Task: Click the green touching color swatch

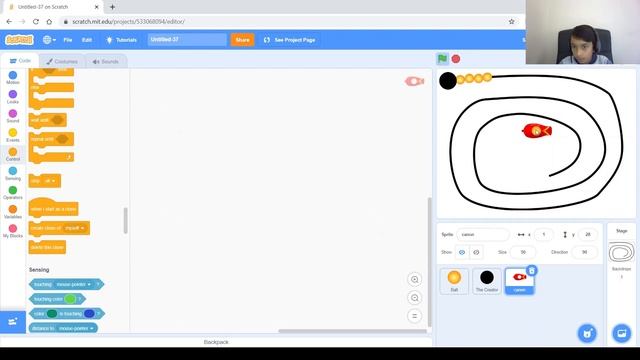Action: pos(70,299)
